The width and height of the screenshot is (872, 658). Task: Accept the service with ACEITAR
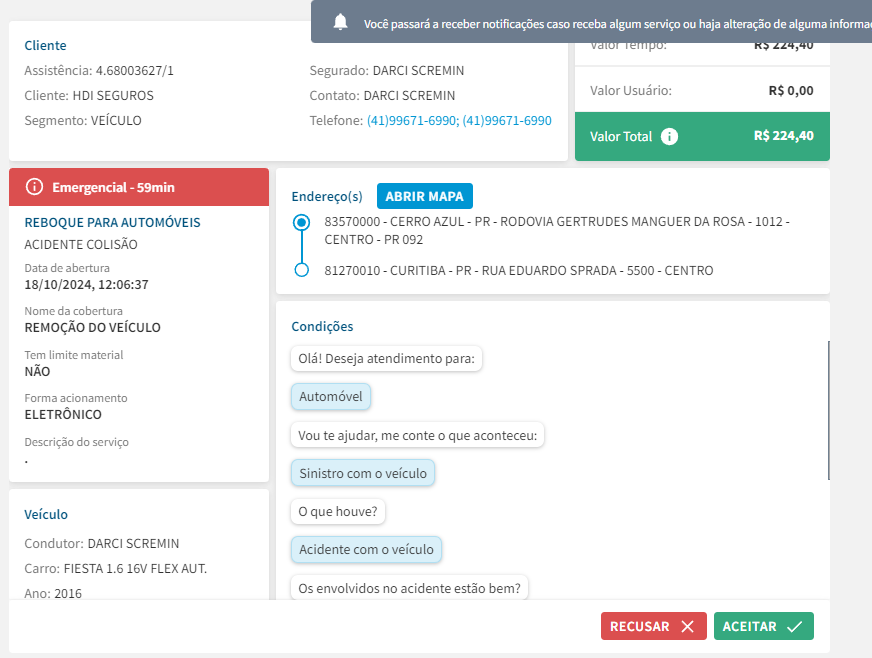(763, 626)
